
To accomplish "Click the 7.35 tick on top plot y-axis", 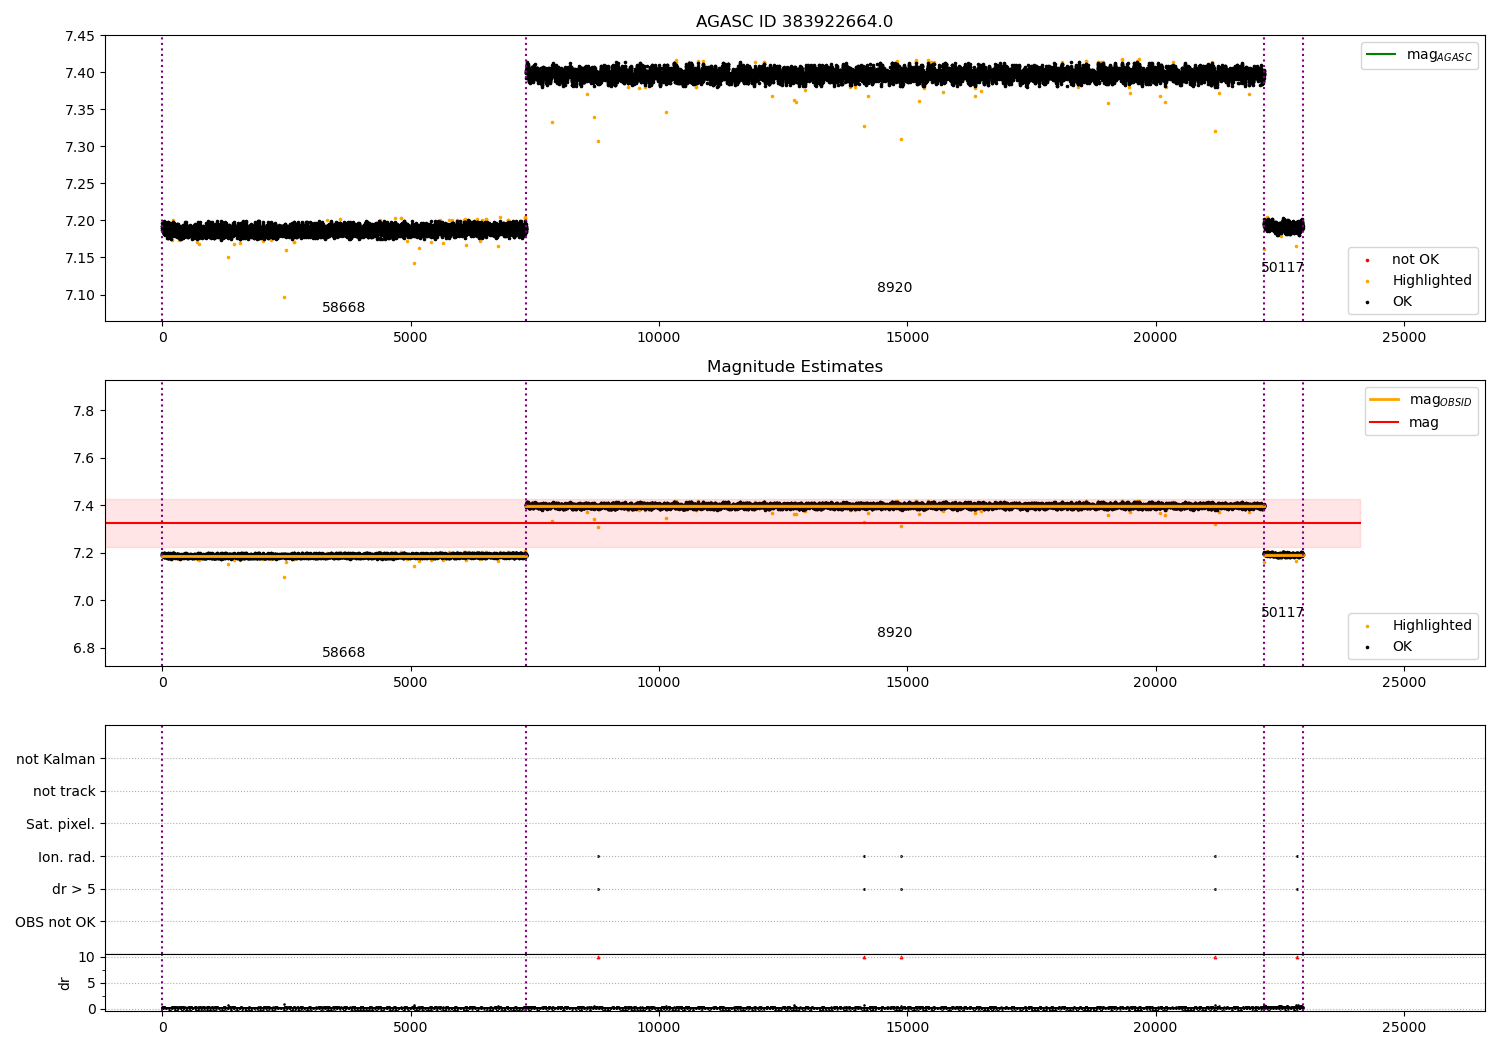I will click(79, 110).
